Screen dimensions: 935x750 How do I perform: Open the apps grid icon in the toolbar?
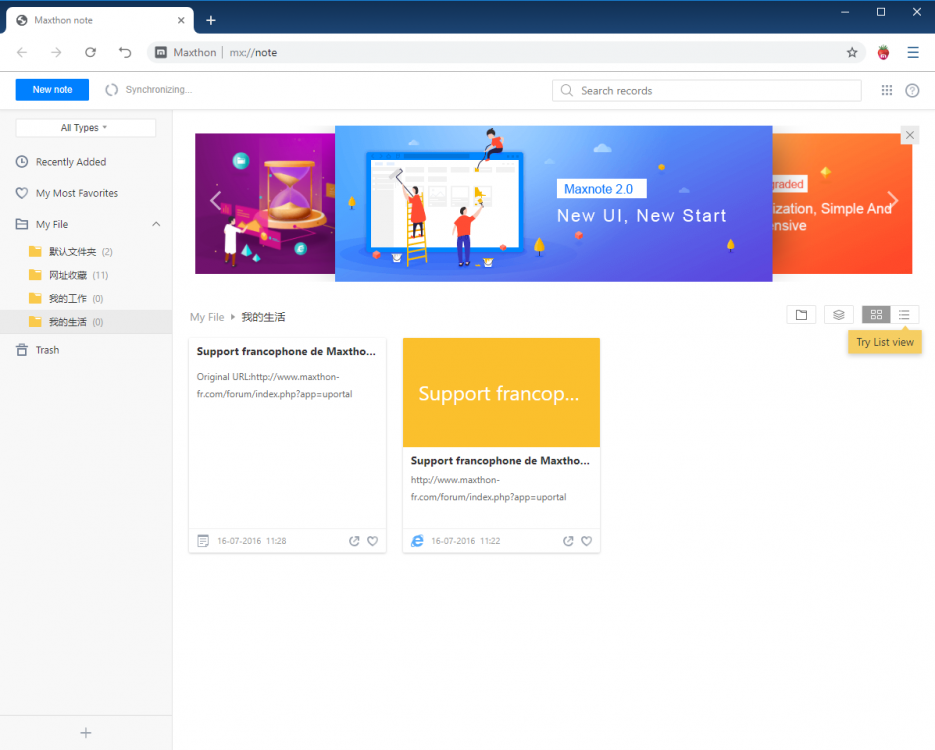pos(886,90)
